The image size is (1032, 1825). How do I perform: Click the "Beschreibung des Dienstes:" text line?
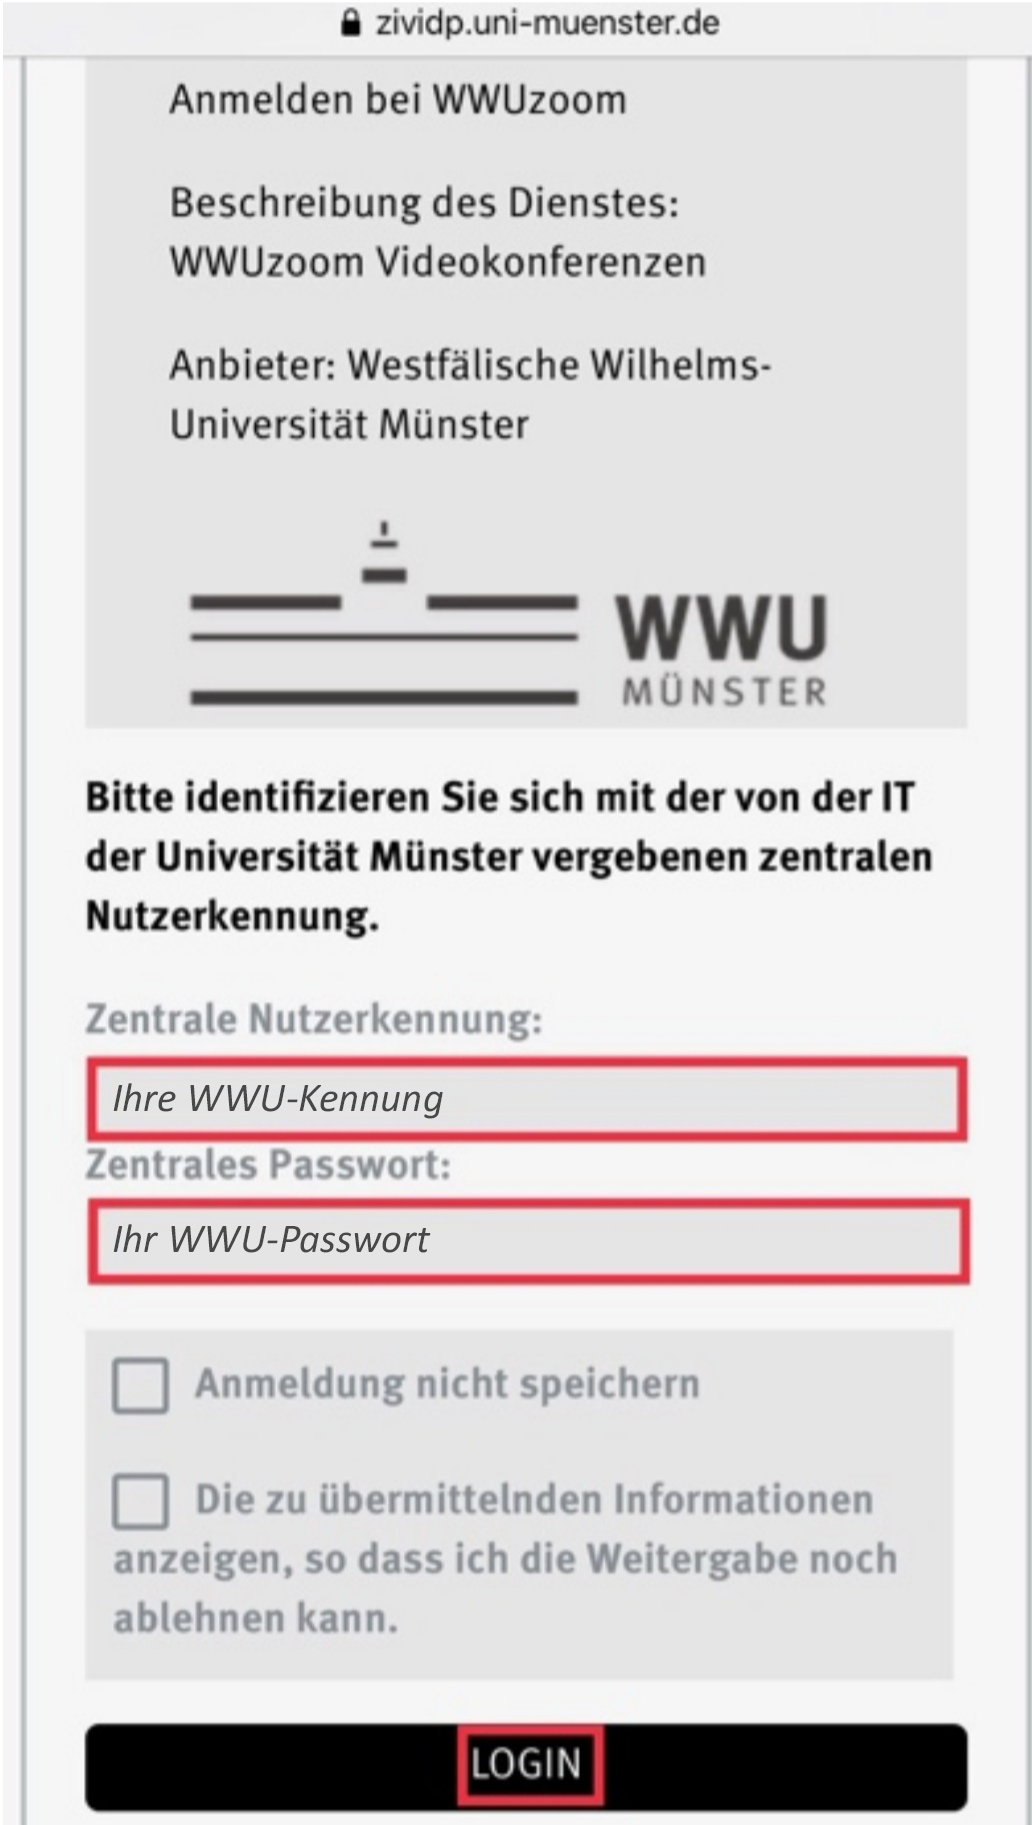pyautogui.click(x=424, y=203)
